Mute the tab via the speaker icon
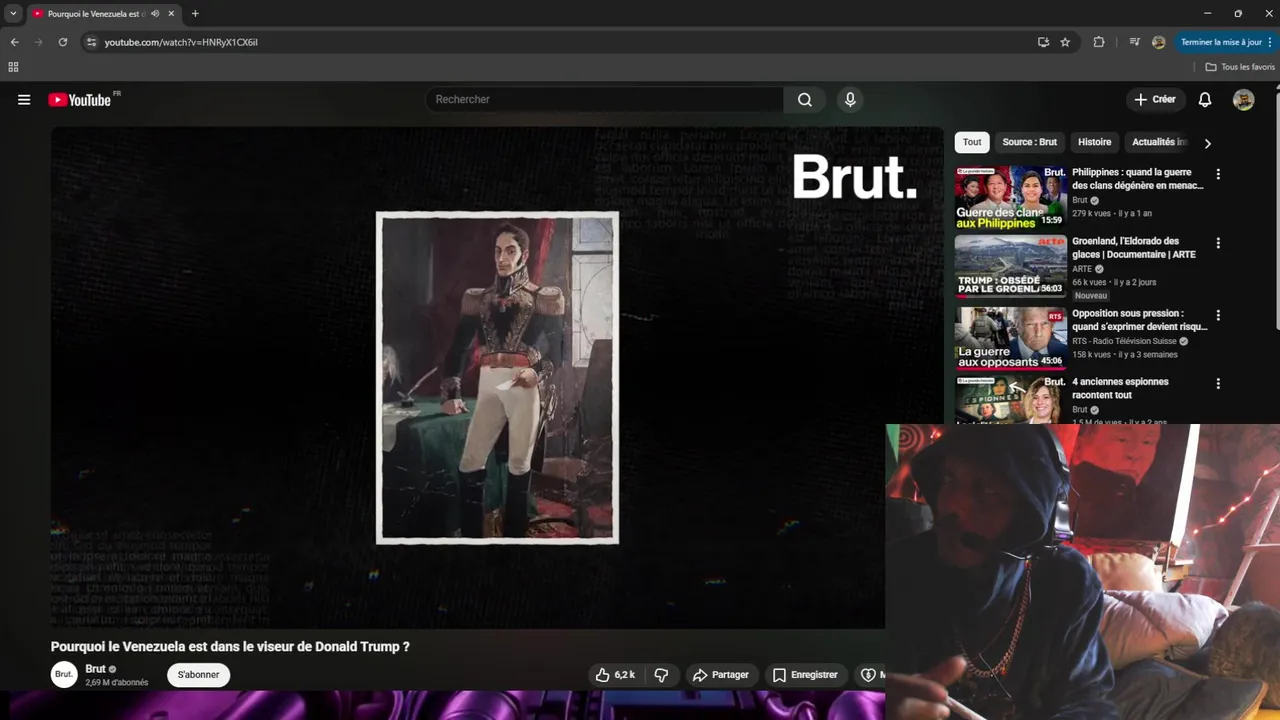 coord(155,14)
